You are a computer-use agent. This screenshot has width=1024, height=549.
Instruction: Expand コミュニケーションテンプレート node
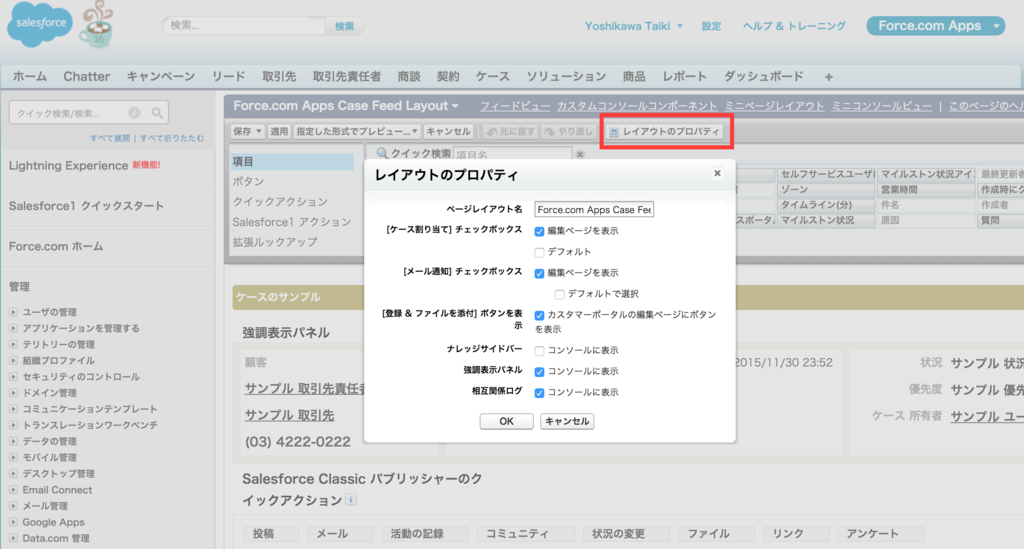13,409
